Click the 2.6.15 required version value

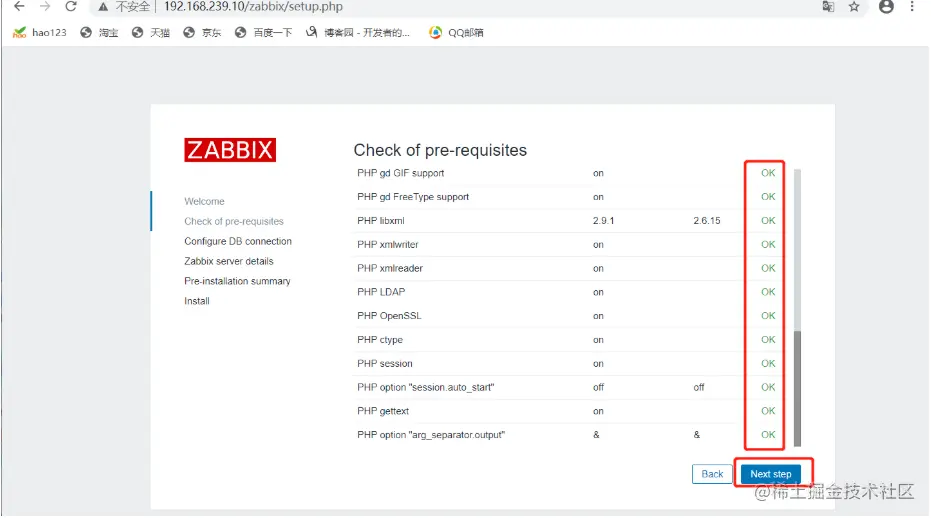707,220
